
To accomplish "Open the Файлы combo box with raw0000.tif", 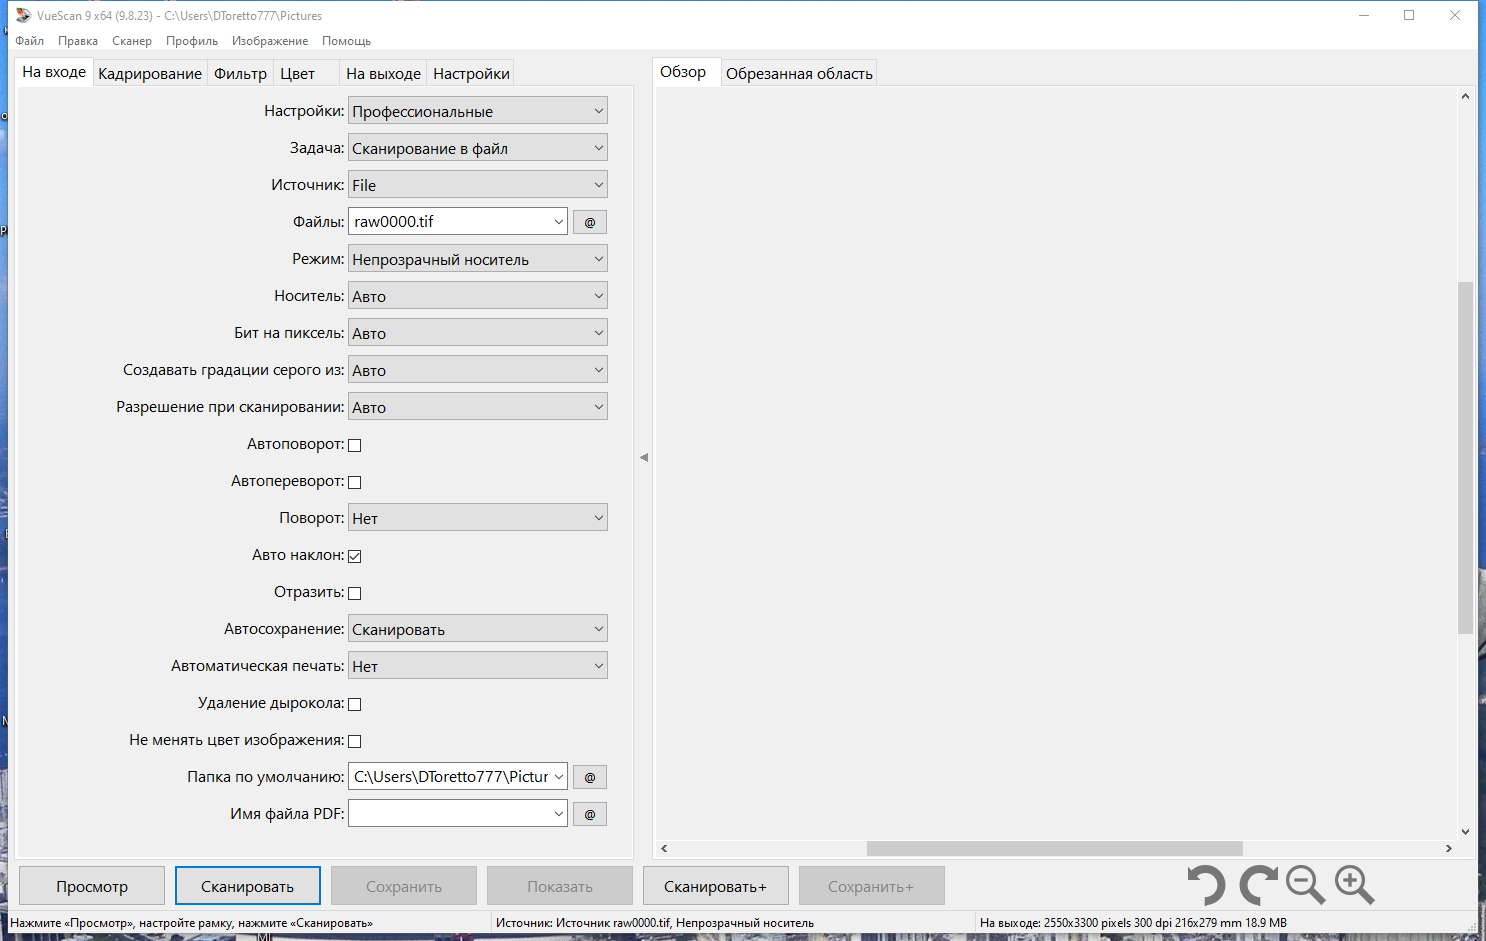I will click(458, 222).
